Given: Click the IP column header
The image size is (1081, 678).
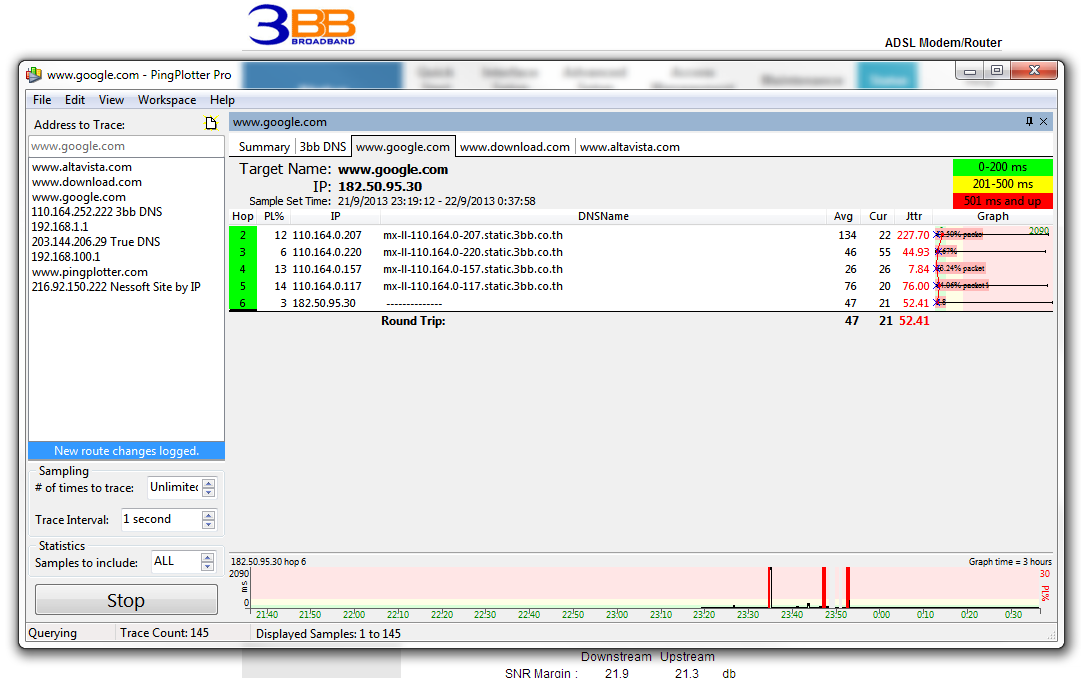Looking at the screenshot, I should [336, 217].
